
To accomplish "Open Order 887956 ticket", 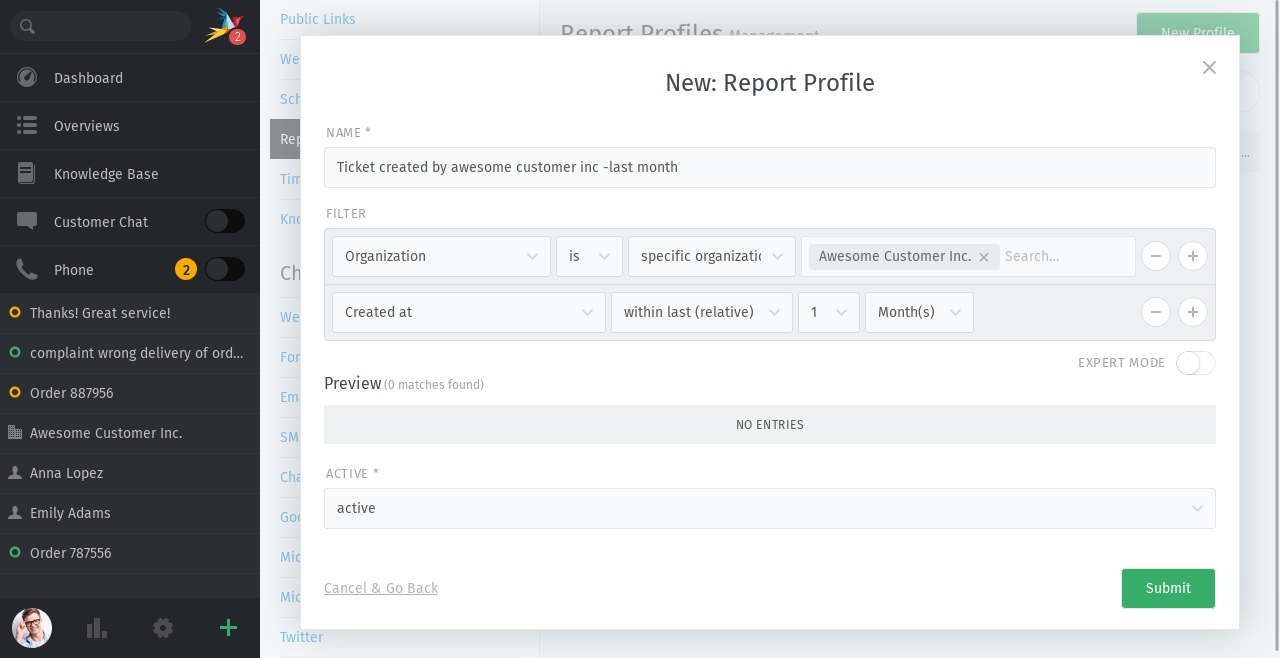I will click(x=130, y=393).
